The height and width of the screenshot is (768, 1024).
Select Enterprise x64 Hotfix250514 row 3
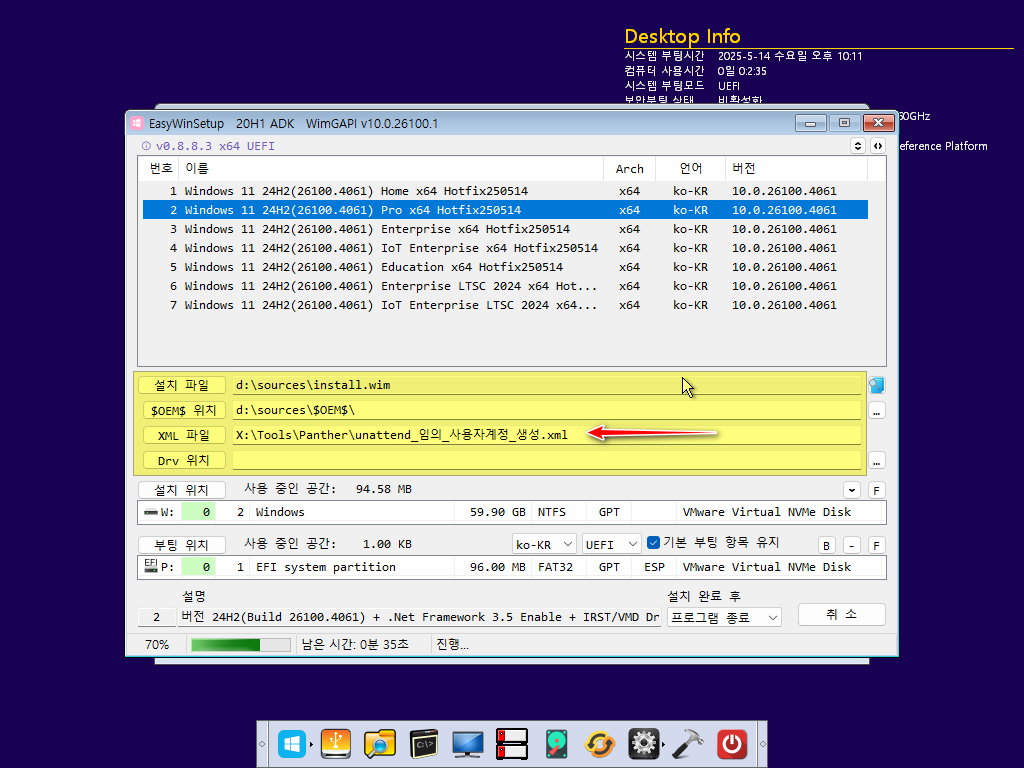pos(505,229)
